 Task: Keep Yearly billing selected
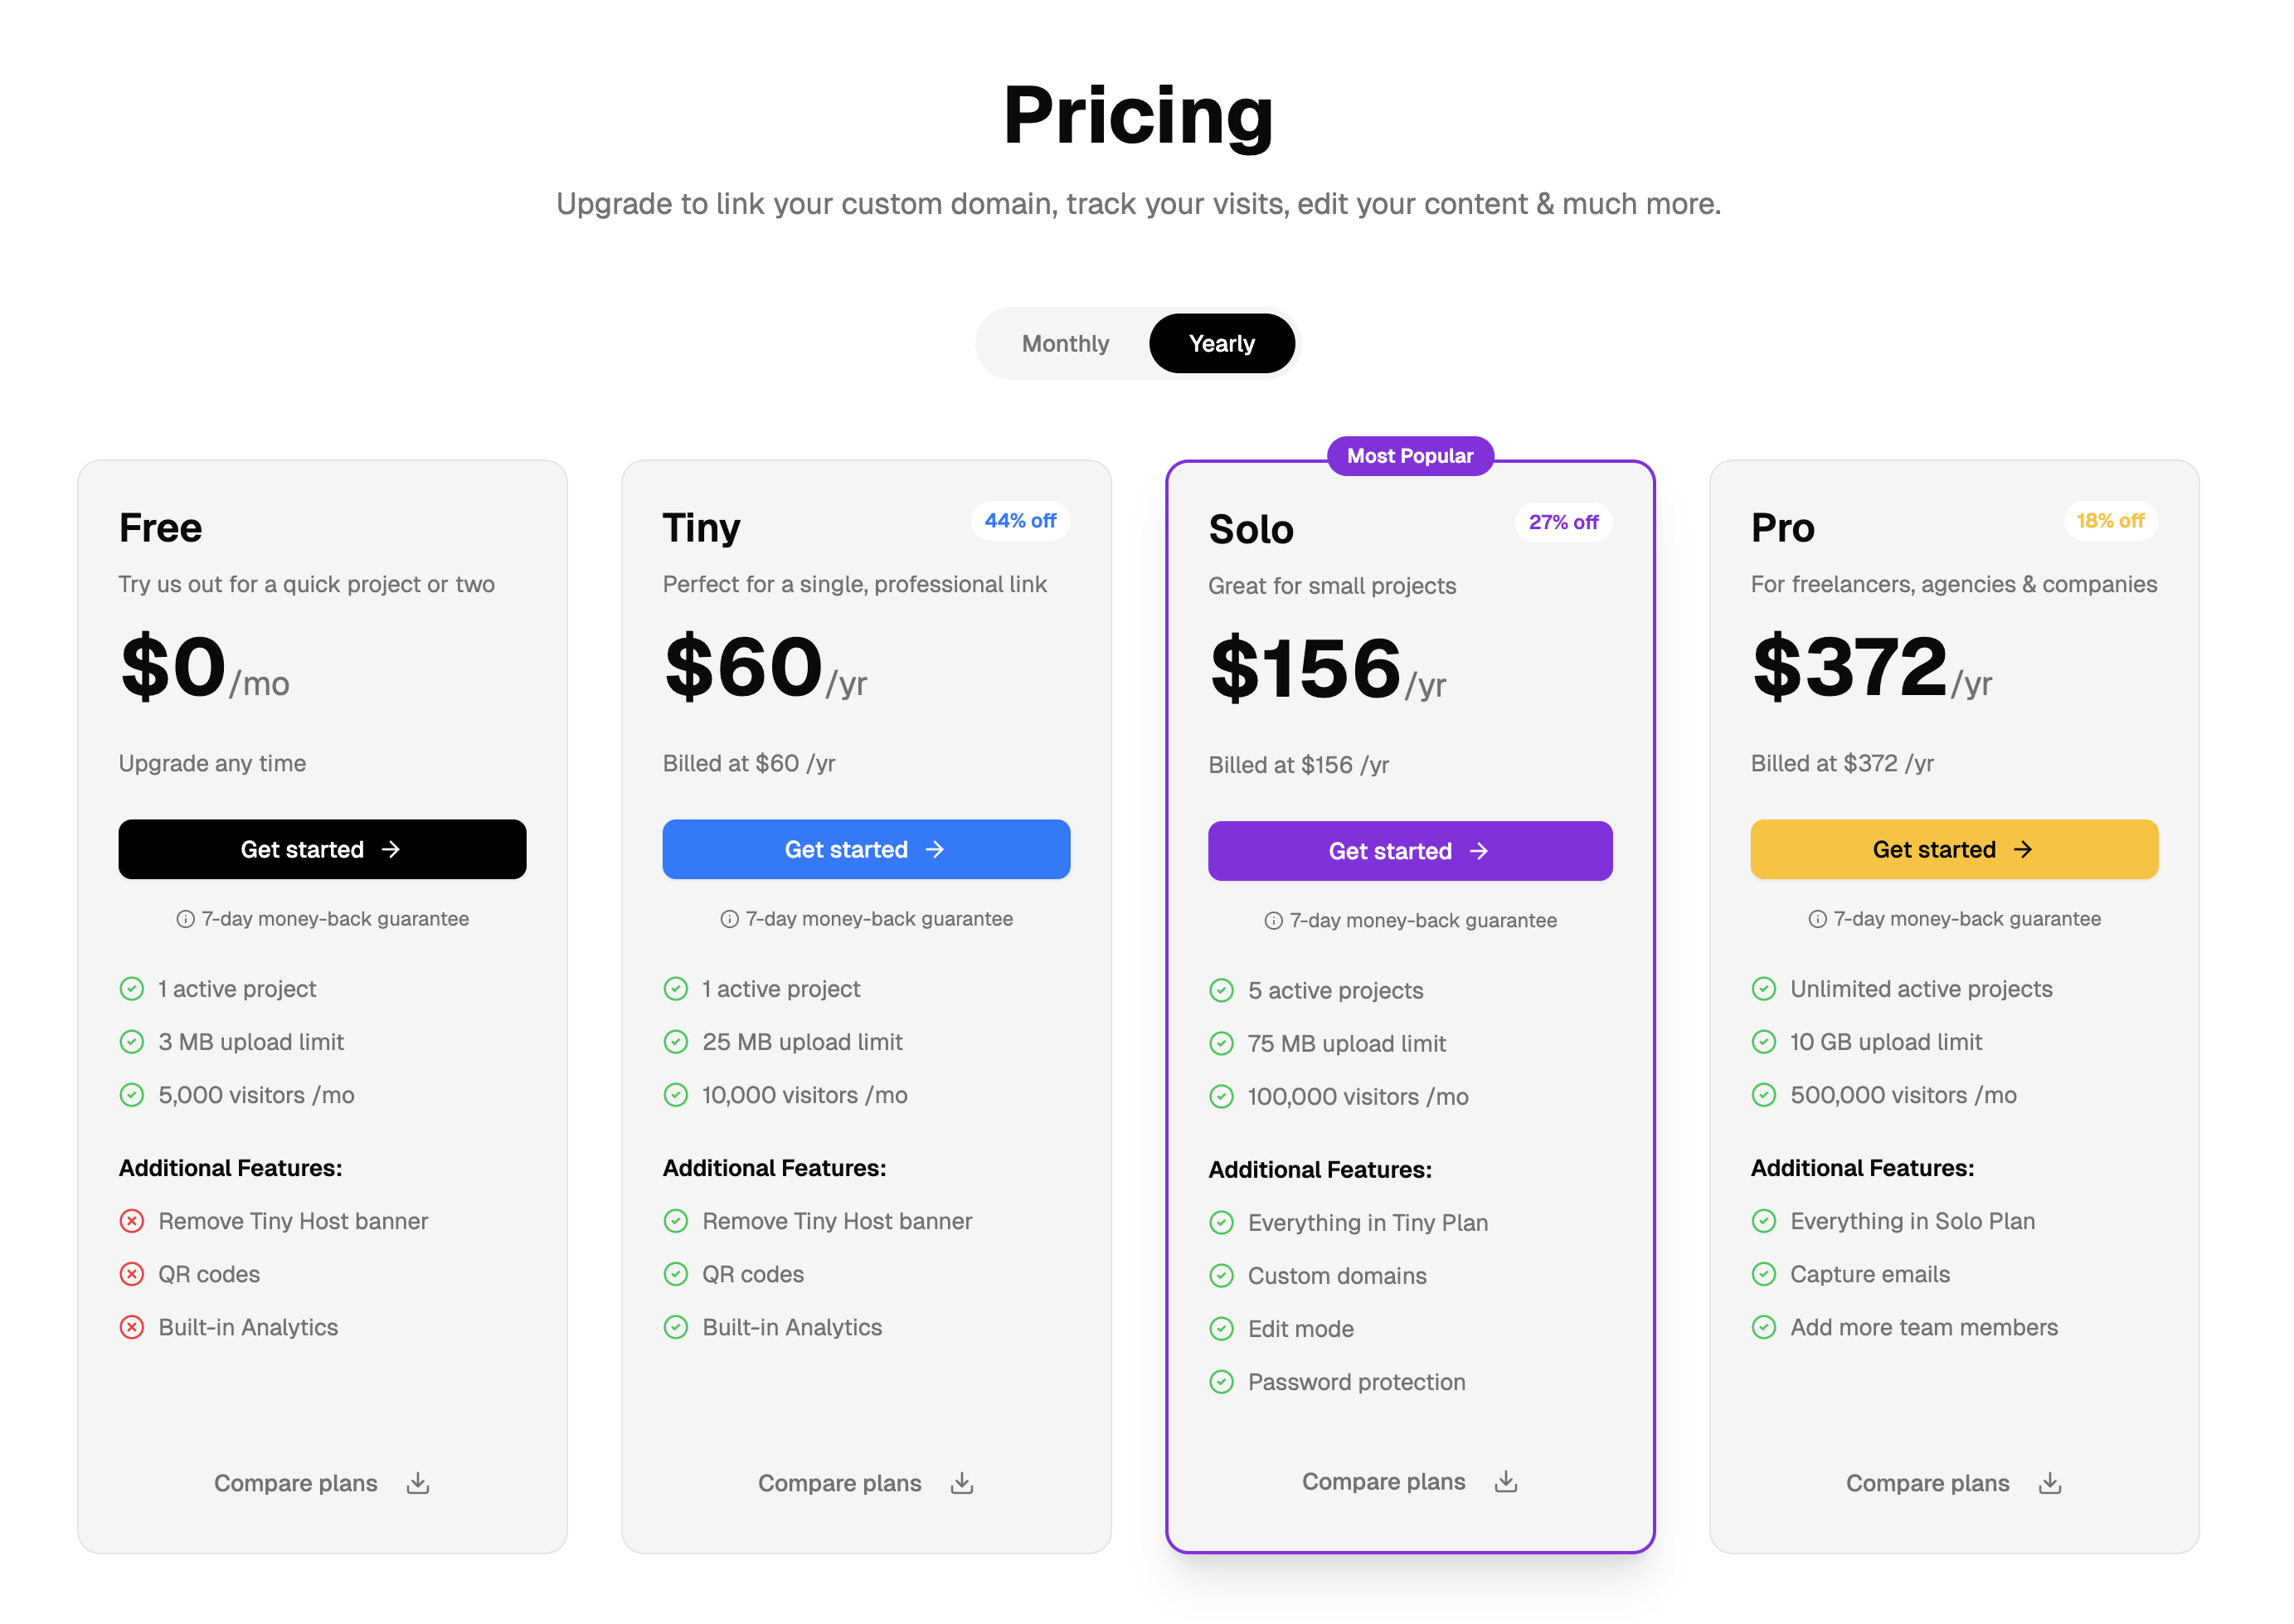point(1221,343)
